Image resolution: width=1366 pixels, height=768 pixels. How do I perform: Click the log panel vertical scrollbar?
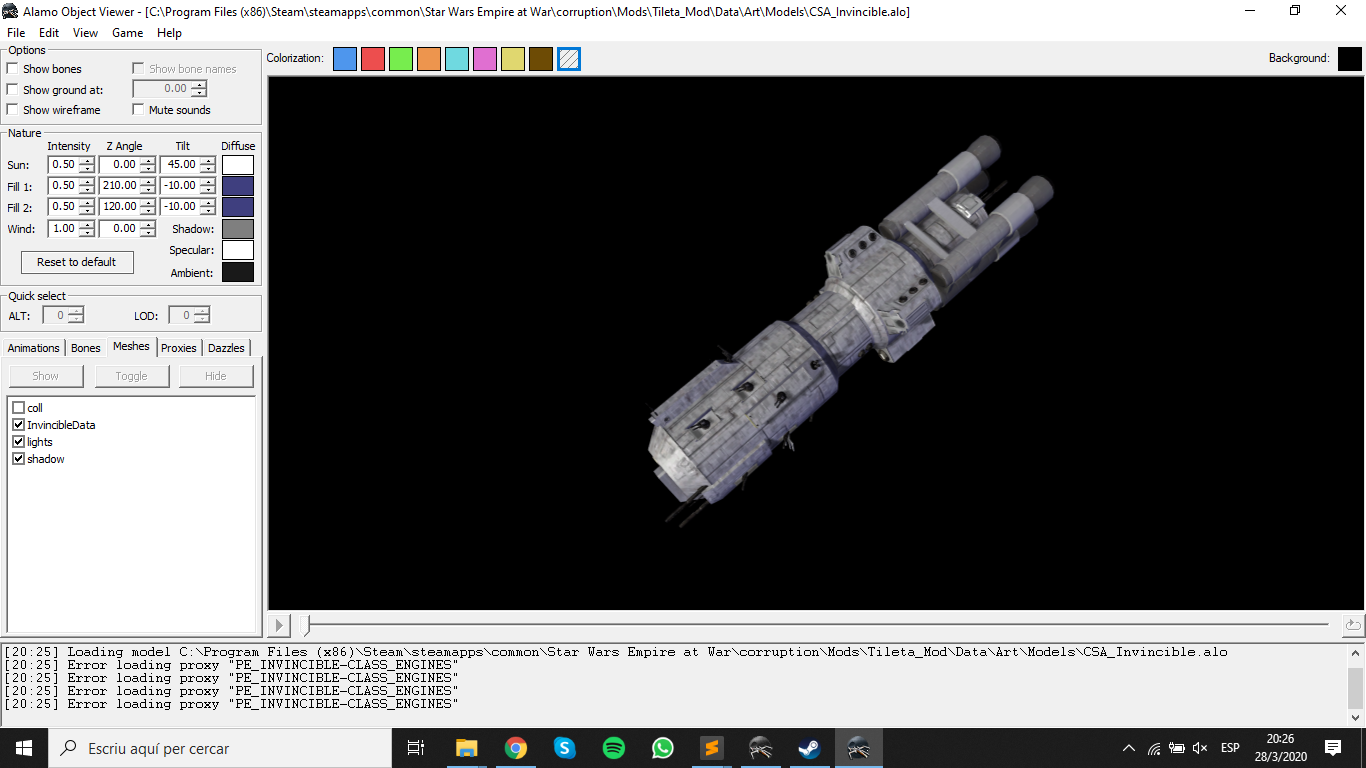1356,684
